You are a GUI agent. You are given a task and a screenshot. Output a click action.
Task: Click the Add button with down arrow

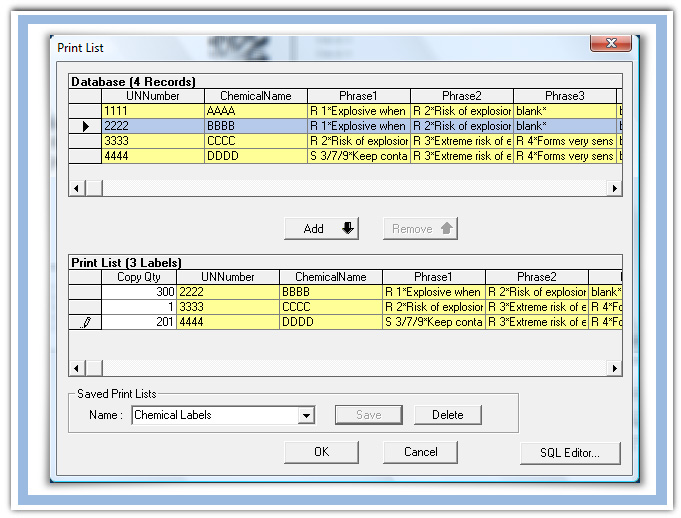click(x=321, y=228)
